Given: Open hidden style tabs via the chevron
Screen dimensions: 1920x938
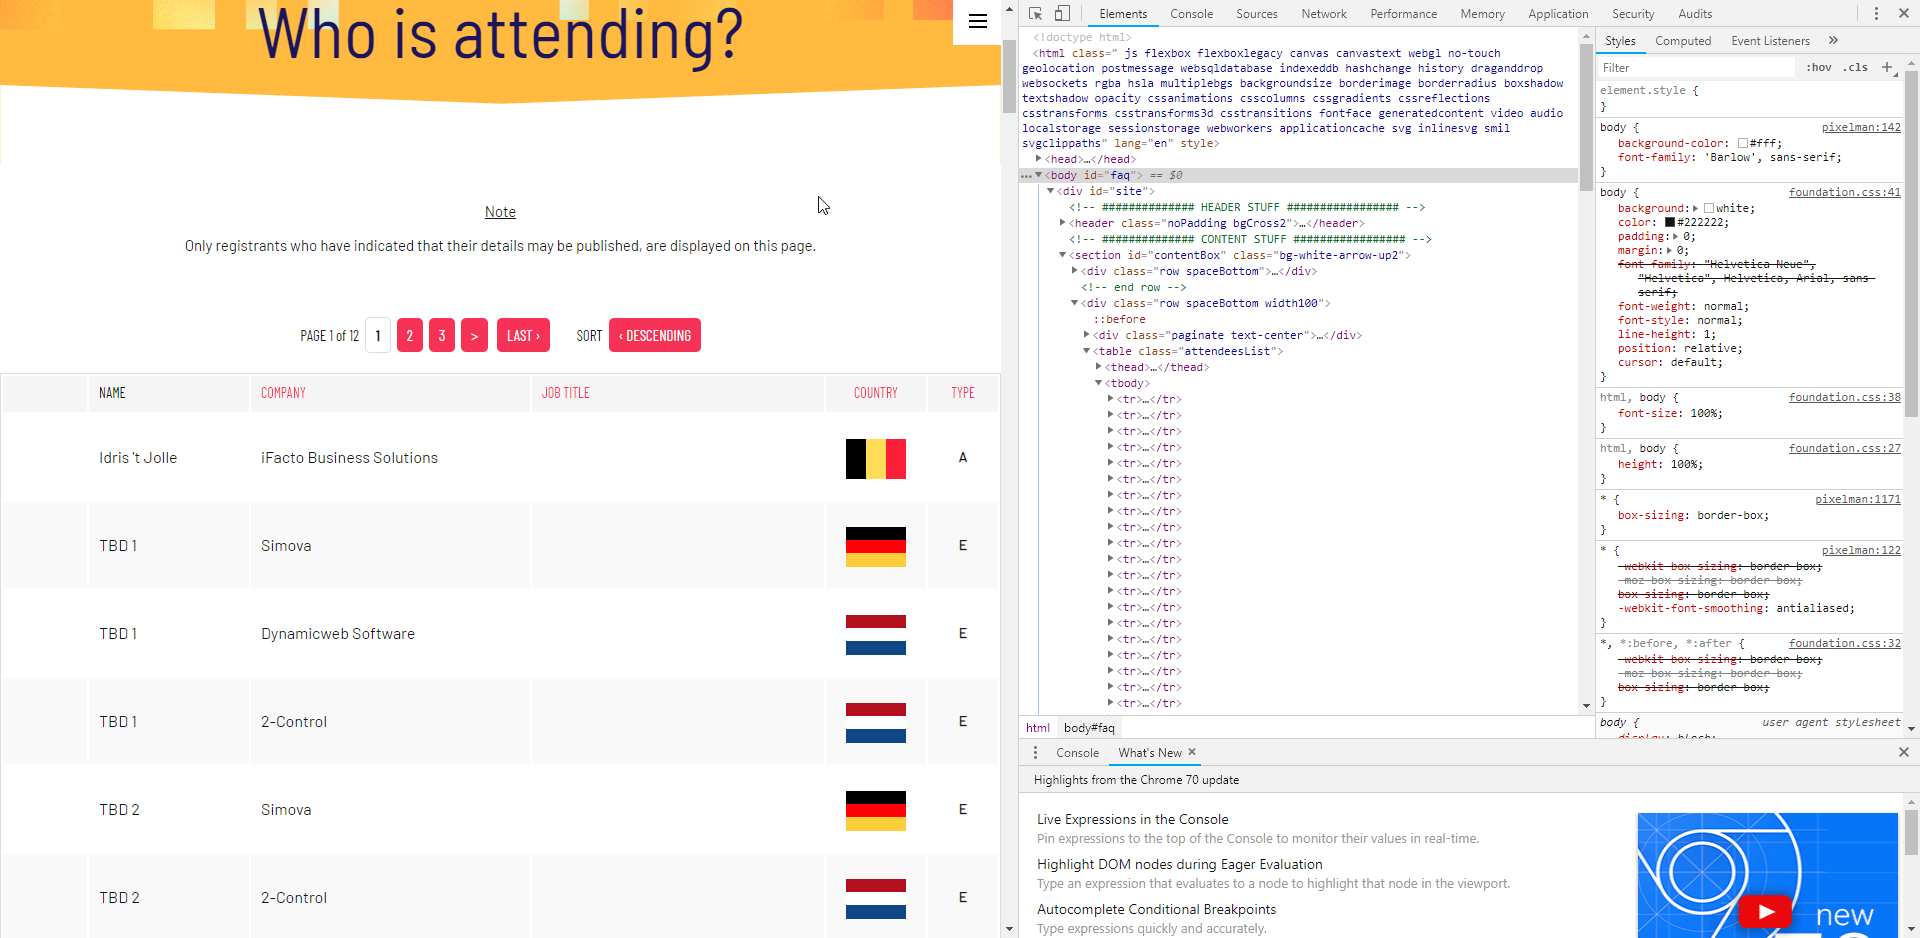Looking at the screenshot, I should 1834,41.
